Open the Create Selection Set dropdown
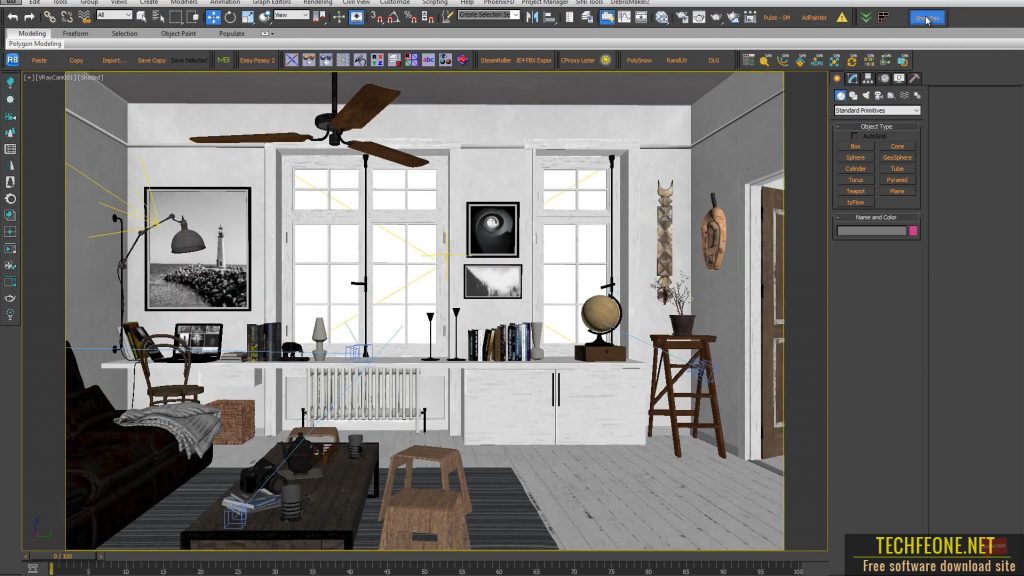Screen dimensions: 1024x576 [x=488, y=14]
